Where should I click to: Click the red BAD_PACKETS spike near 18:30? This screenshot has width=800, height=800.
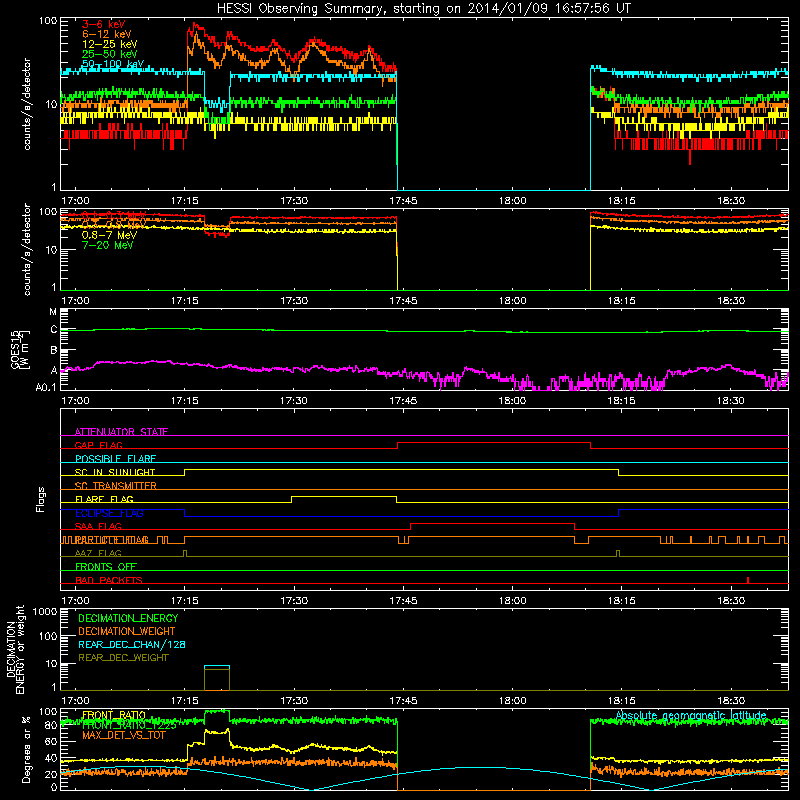pyautogui.click(x=748, y=580)
